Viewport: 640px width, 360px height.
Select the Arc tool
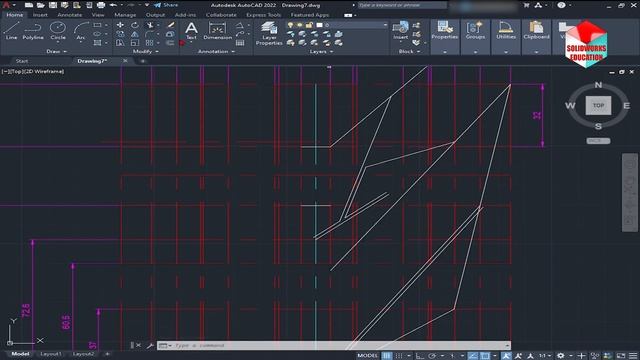[x=81, y=31]
